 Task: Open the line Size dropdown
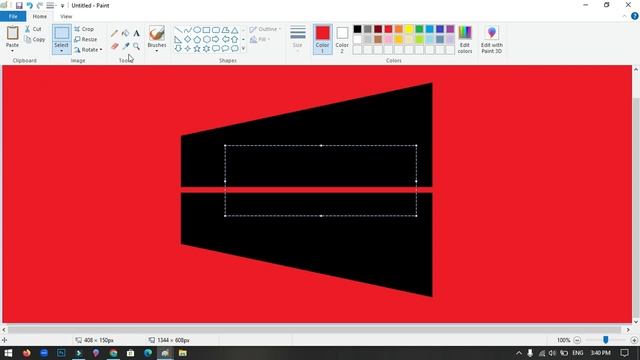click(x=298, y=38)
